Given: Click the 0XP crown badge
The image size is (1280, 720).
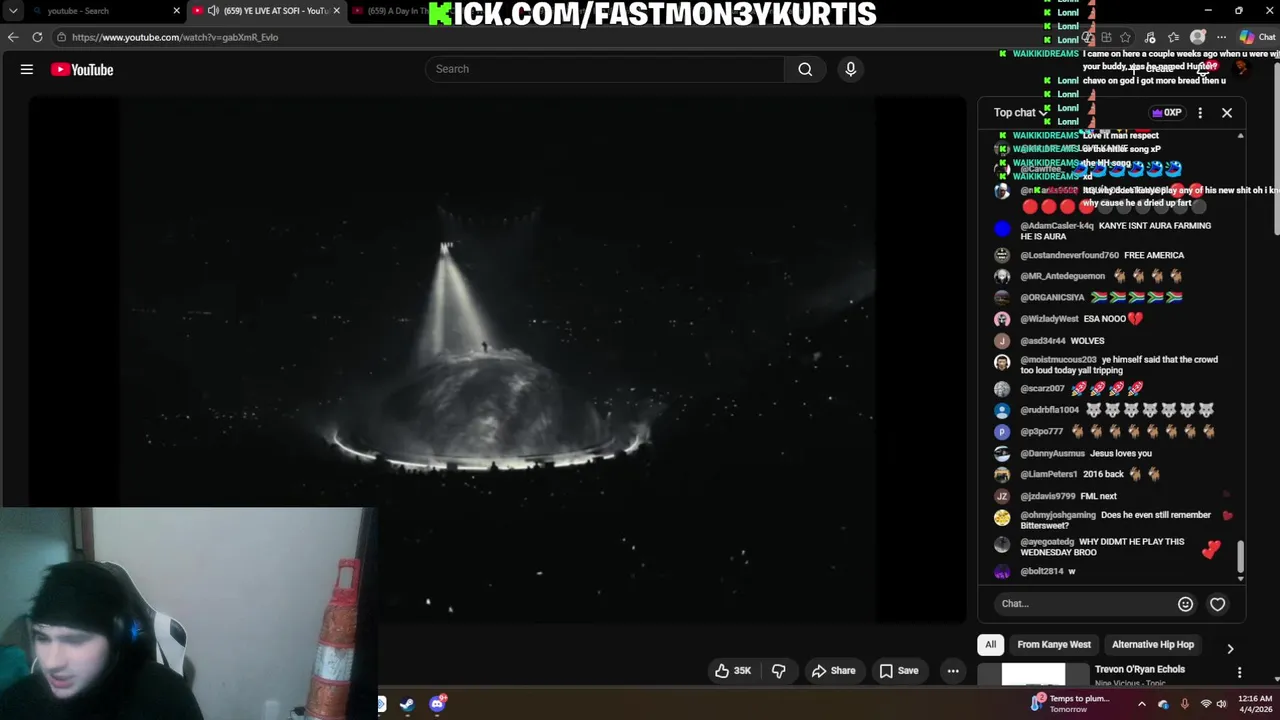Looking at the screenshot, I should [1166, 113].
